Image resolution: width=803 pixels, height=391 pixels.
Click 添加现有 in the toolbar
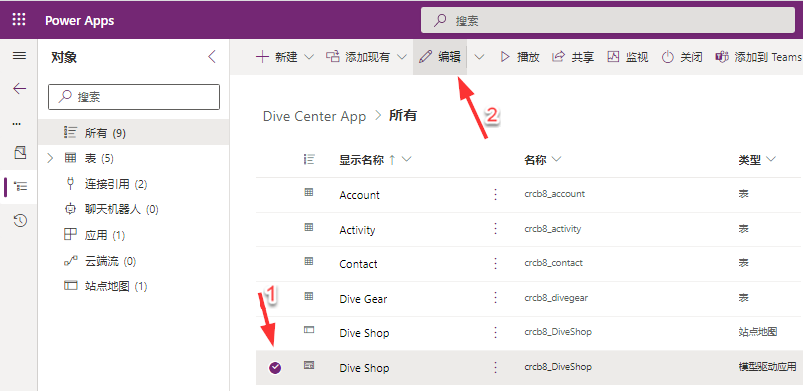click(358, 57)
